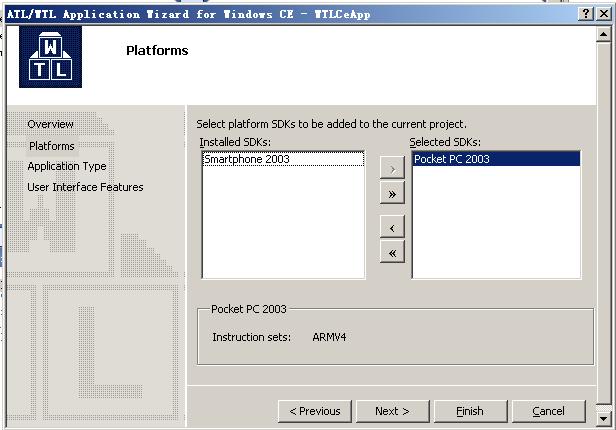Remove selected SDK with single left arrow
This screenshot has width=616, height=430.
(x=392, y=228)
